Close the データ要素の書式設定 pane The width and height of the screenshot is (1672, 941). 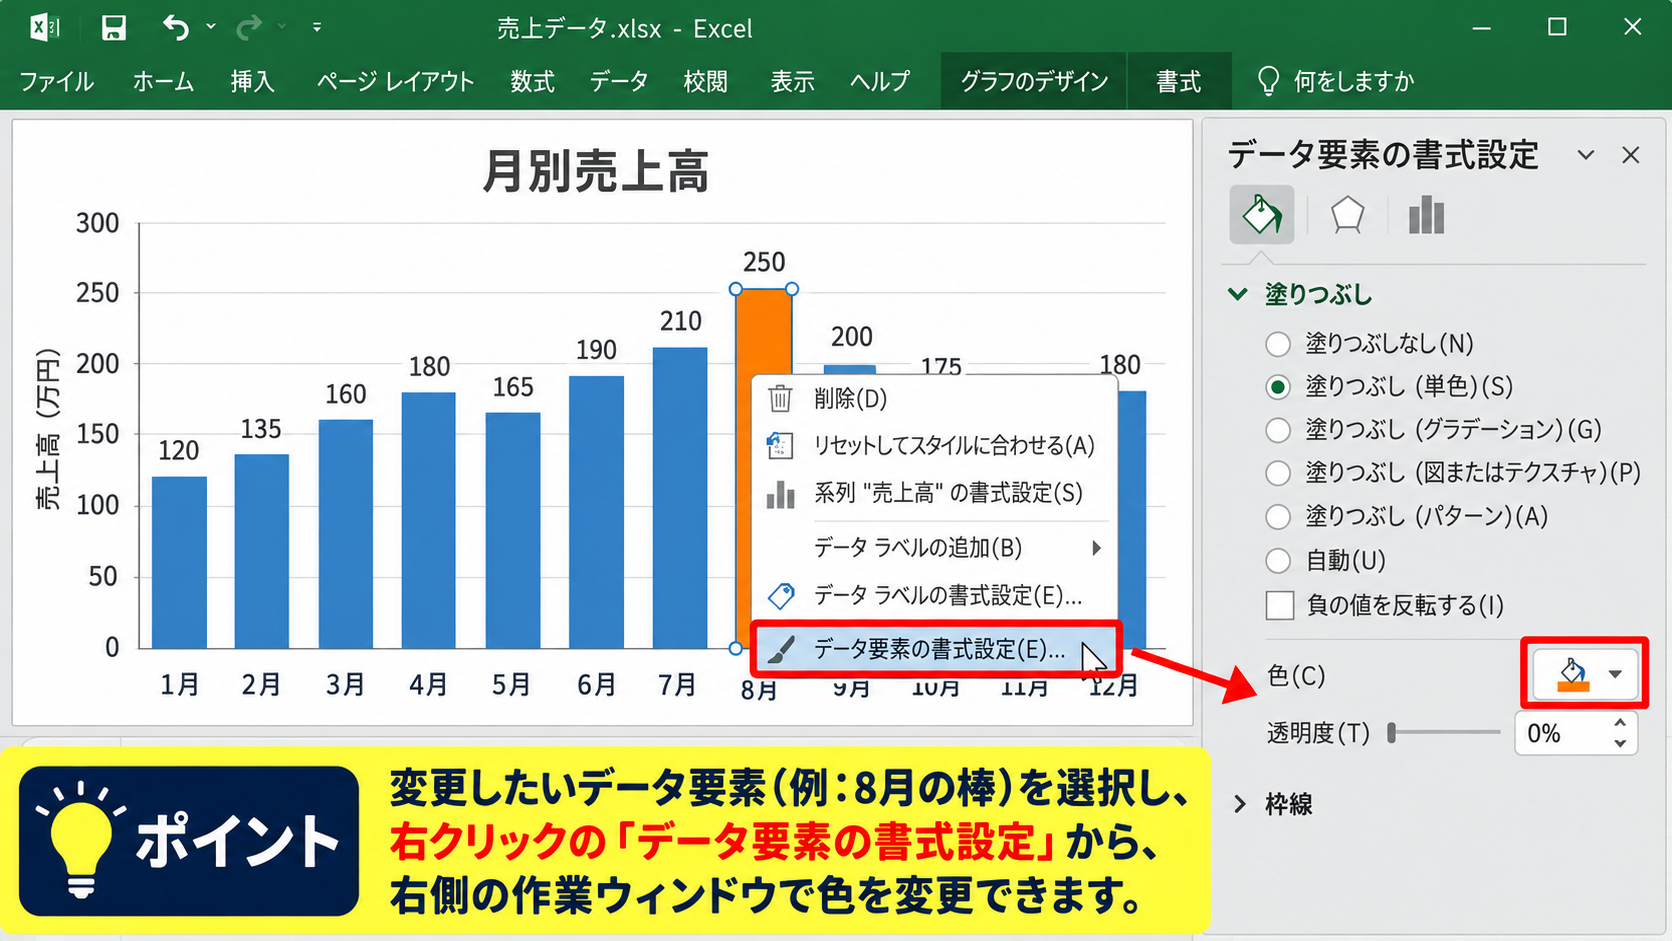tap(1631, 155)
